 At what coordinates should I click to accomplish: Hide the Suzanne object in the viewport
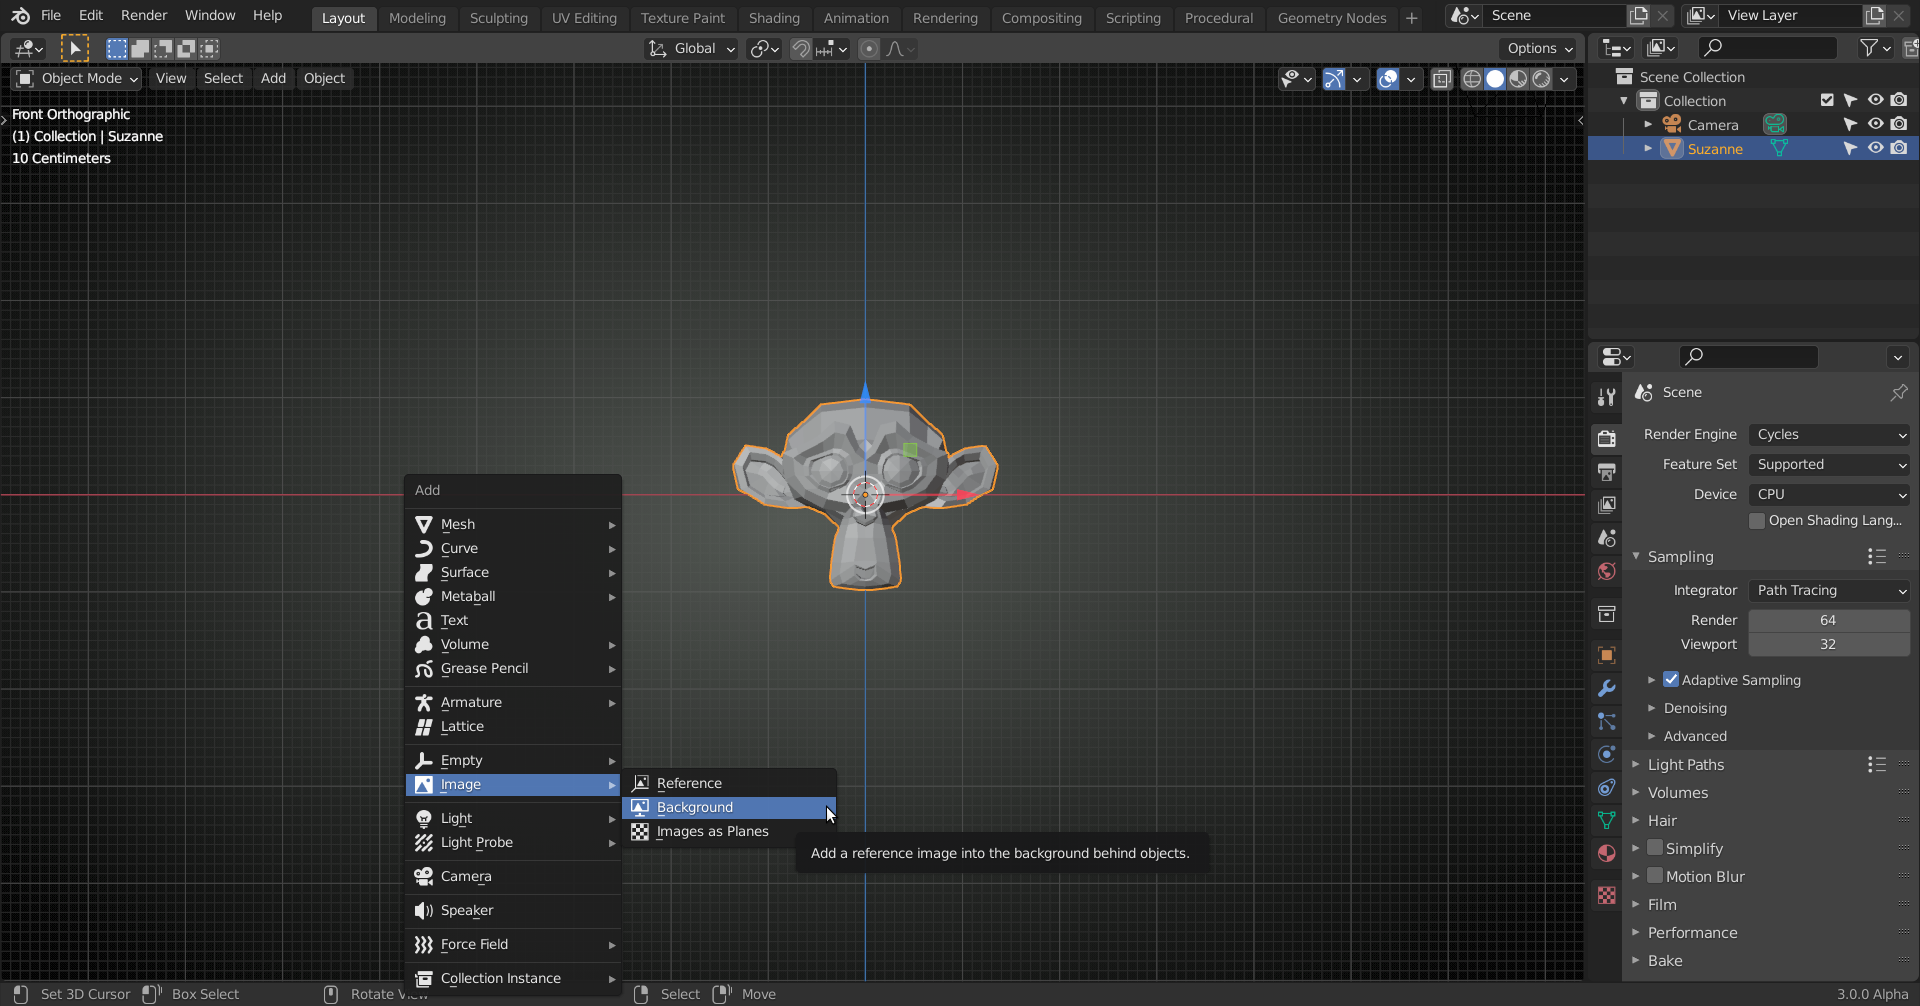[x=1875, y=148]
